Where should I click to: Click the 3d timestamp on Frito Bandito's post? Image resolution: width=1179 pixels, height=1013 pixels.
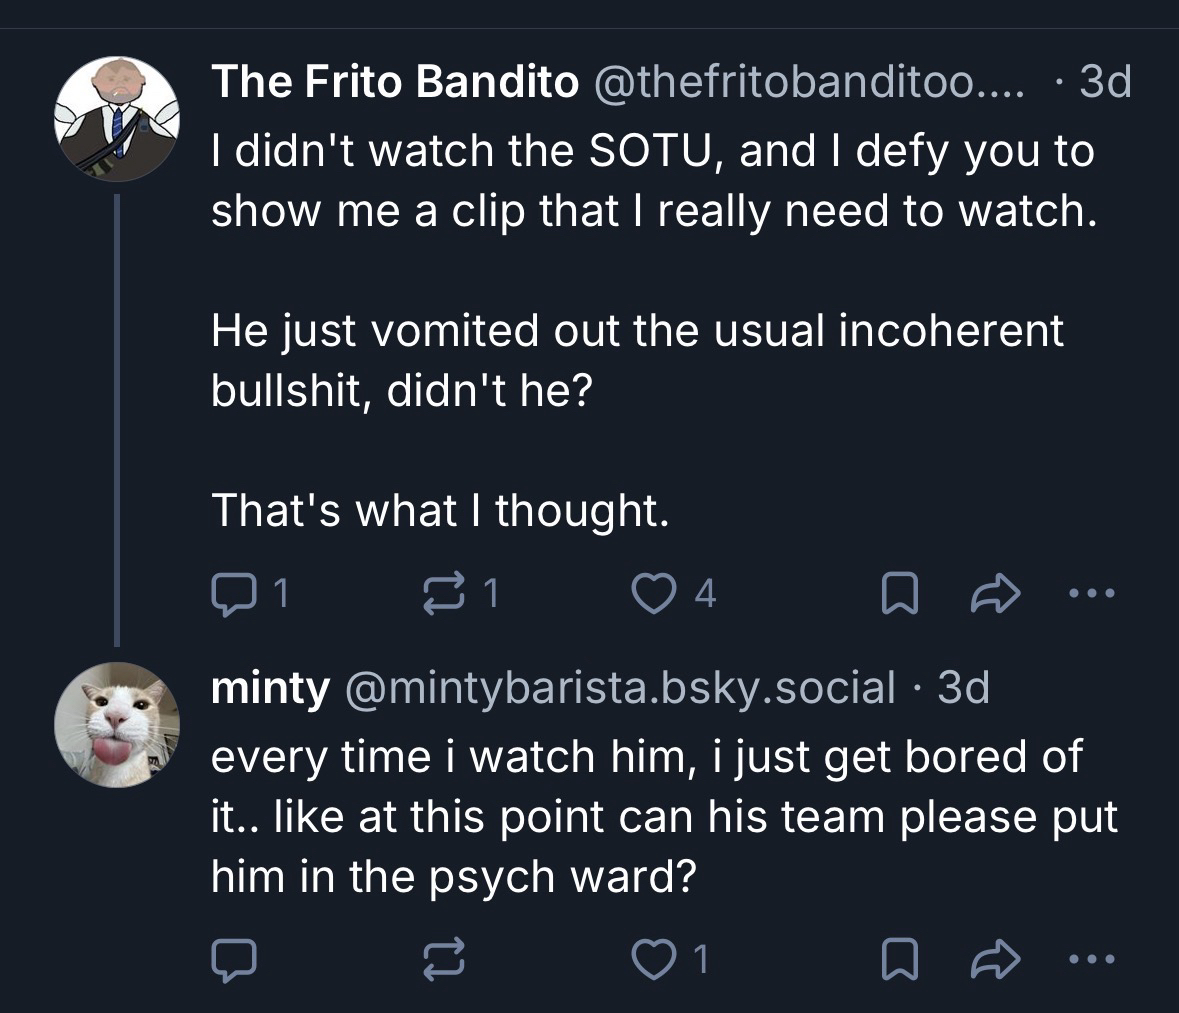[1106, 84]
